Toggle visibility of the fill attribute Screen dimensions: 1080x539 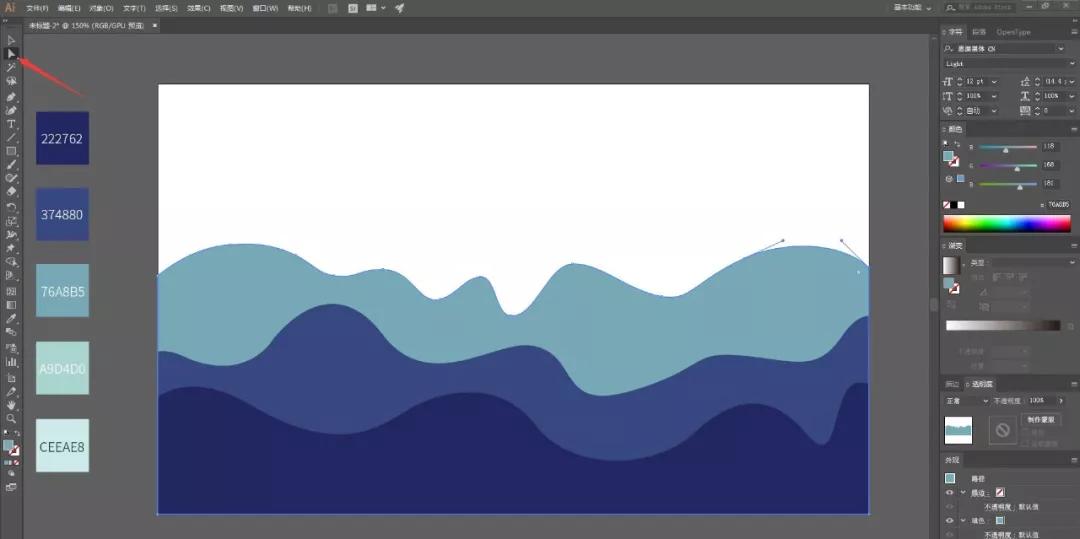point(949,520)
